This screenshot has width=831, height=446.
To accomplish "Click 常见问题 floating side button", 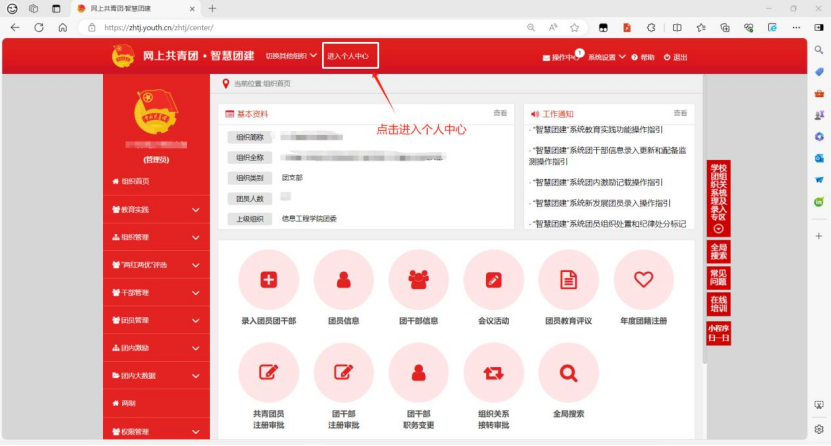I will pyautogui.click(x=718, y=278).
